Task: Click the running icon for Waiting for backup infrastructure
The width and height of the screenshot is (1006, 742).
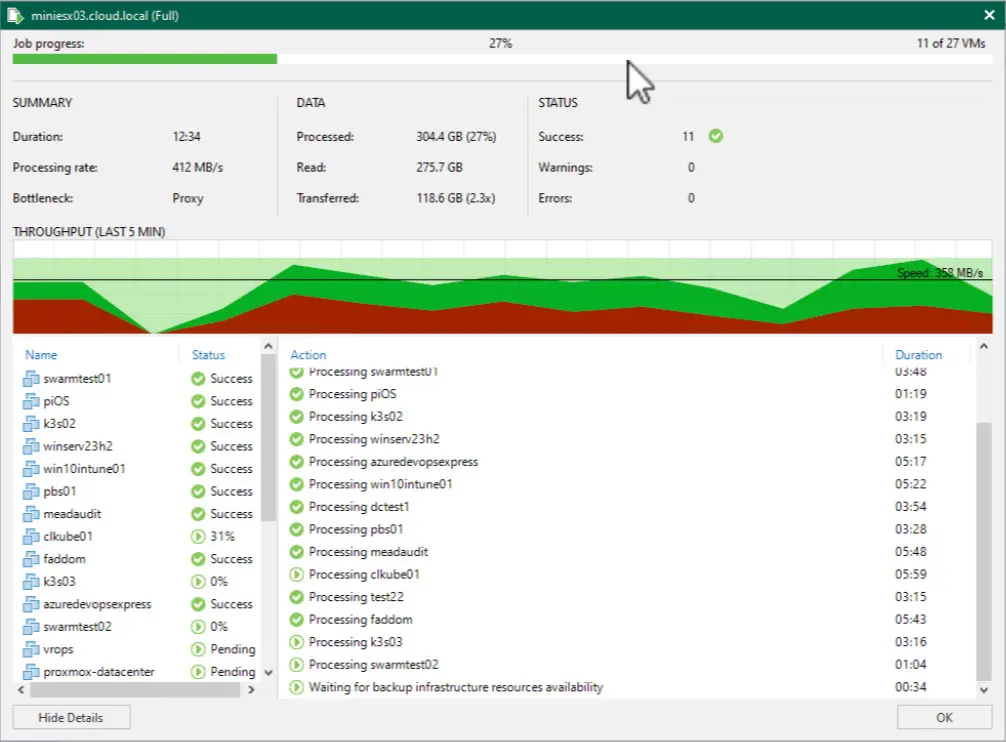Action: [296, 687]
